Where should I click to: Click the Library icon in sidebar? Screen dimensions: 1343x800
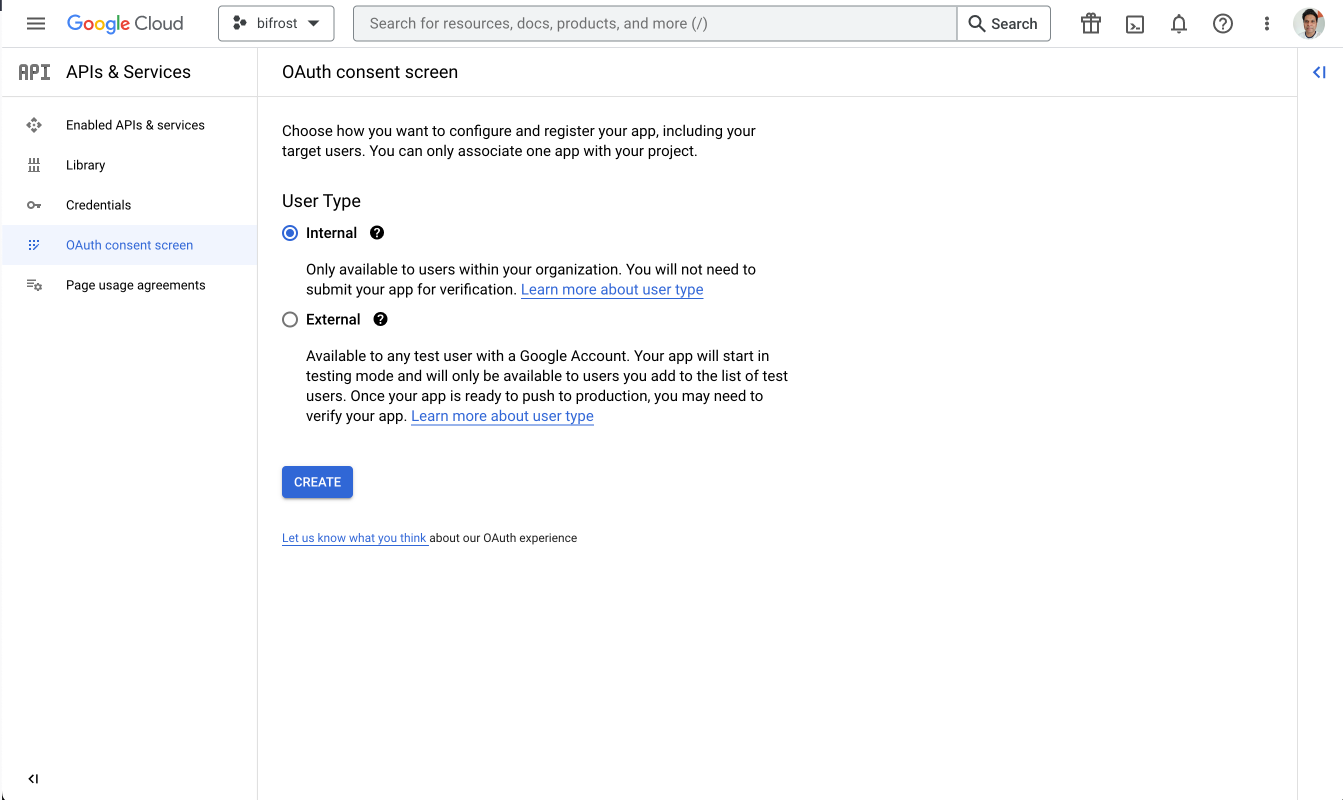(34, 165)
